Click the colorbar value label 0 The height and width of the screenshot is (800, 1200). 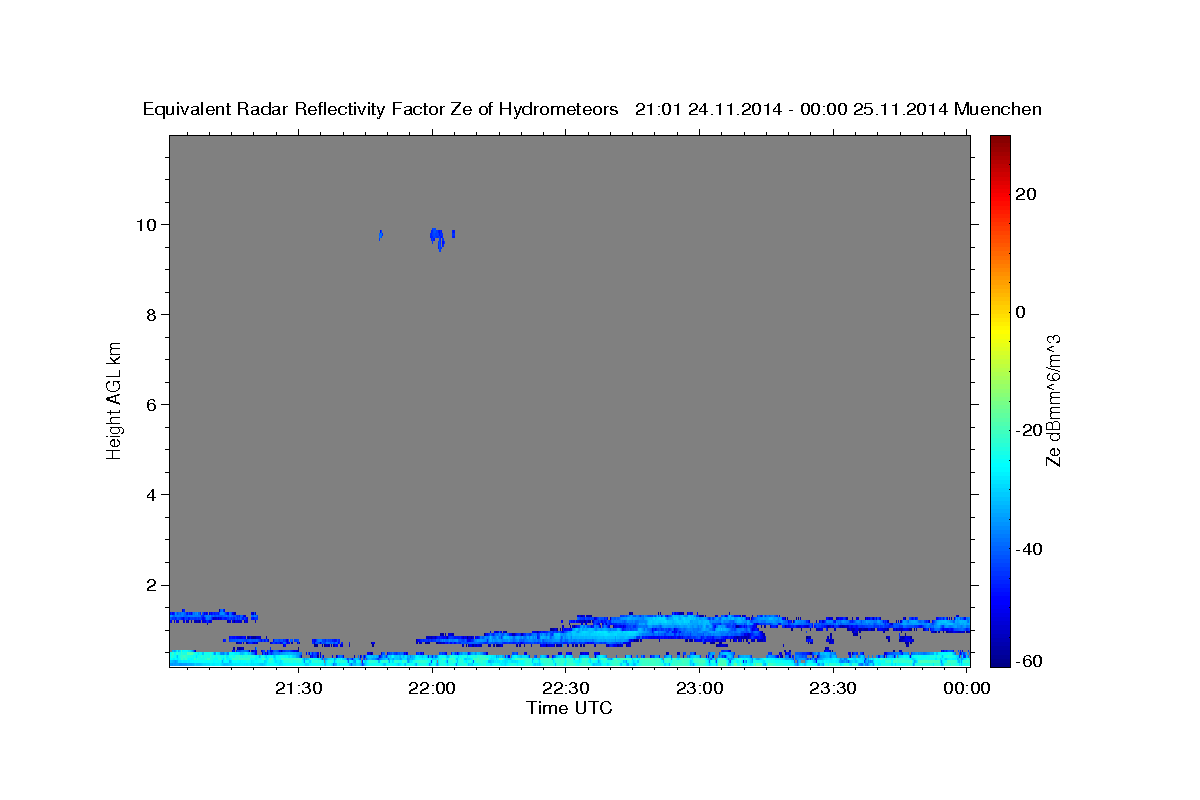(1020, 312)
